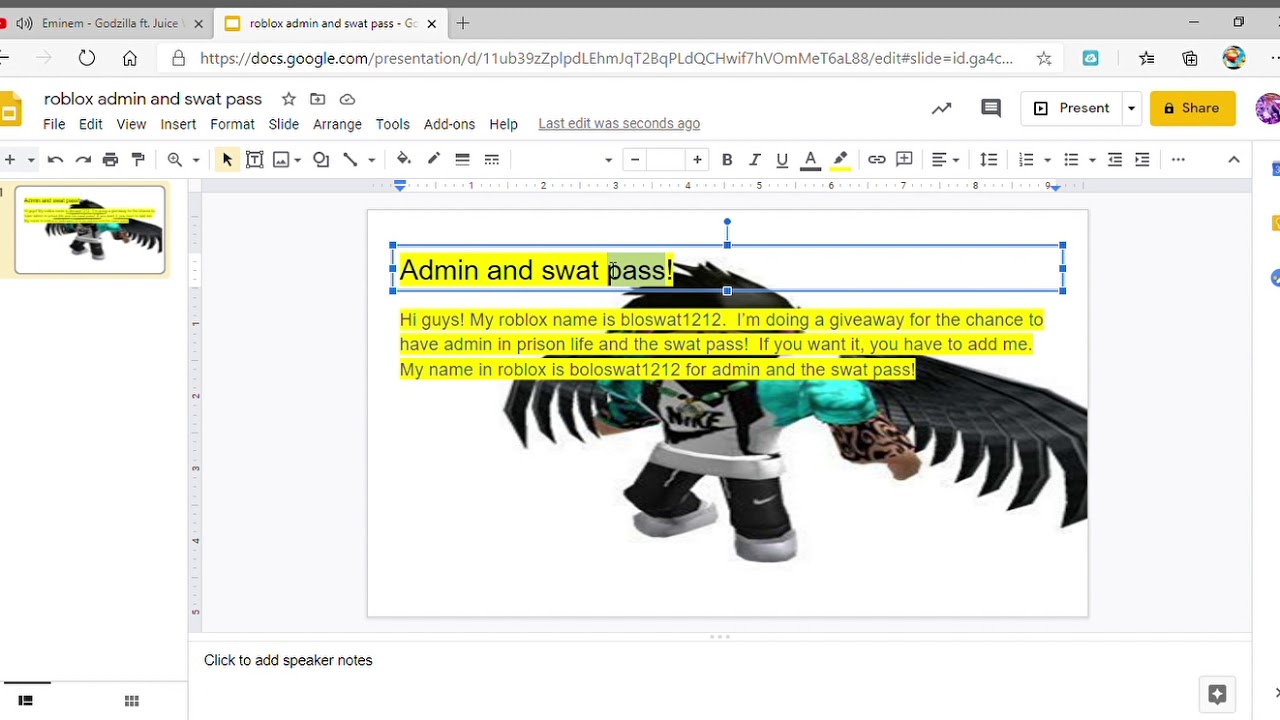Open the Zoom level dropdown arrow
Image resolution: width=1280 pixels, height=720 pixels.
pos(196,160)
